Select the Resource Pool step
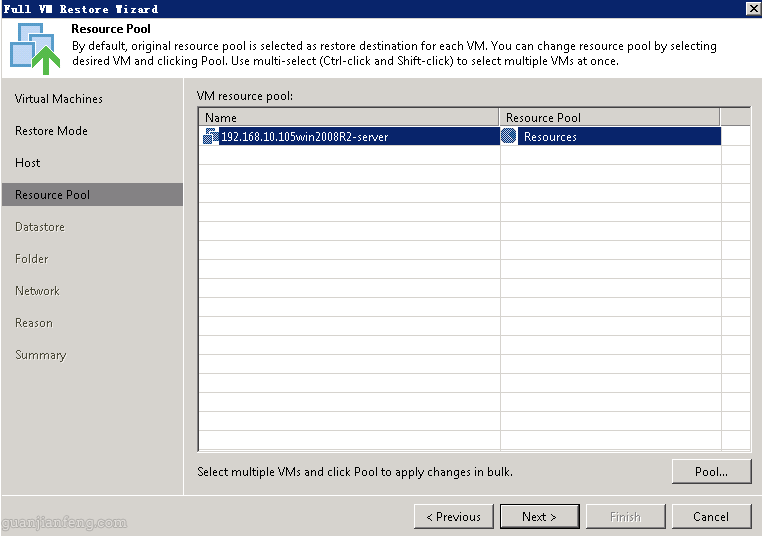762x536 pixels. 92,194
